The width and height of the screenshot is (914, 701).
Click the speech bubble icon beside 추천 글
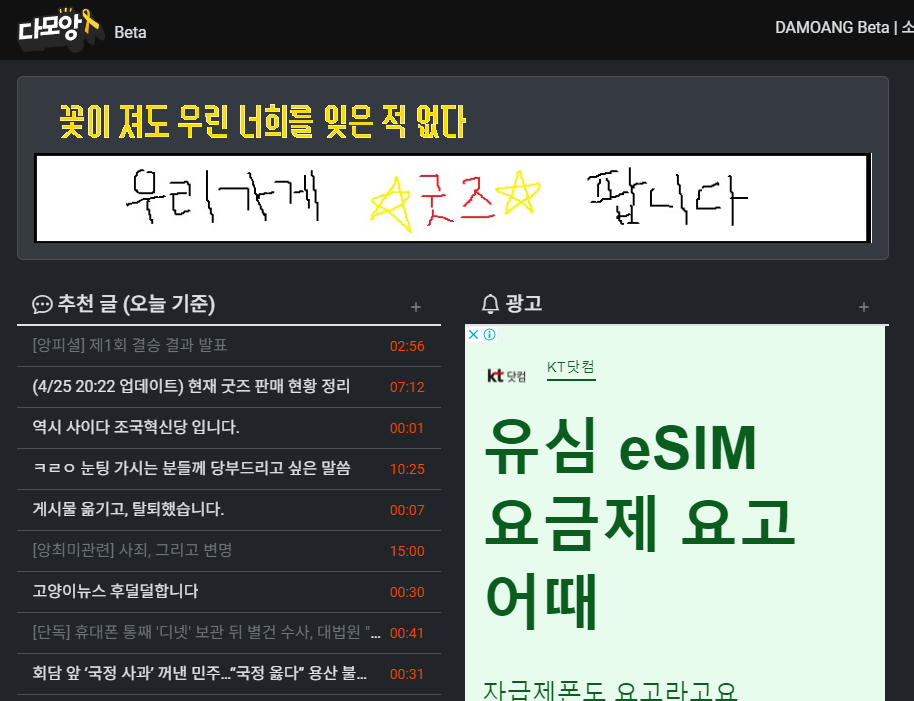pyautogui.click(x=42, y=305)
